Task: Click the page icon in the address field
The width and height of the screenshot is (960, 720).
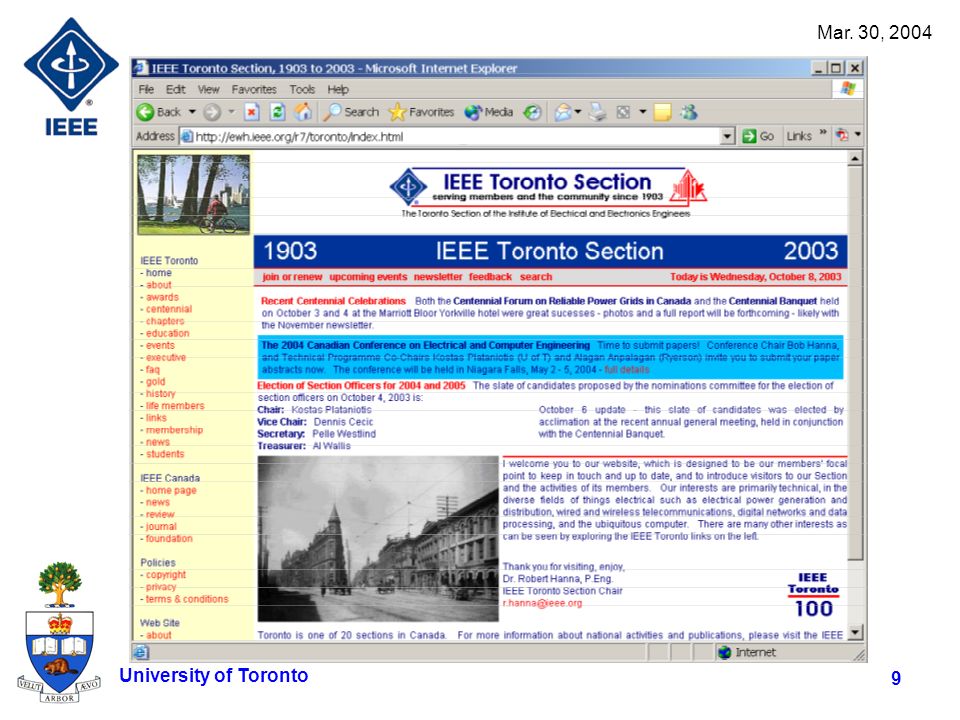Action: coord(187,136)
